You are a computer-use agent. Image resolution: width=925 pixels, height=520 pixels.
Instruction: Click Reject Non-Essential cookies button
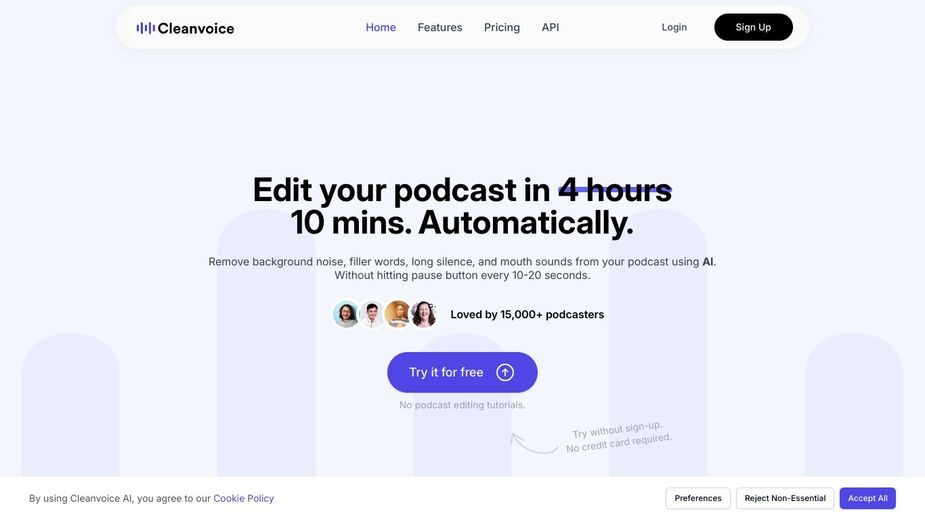click(785, 498)
